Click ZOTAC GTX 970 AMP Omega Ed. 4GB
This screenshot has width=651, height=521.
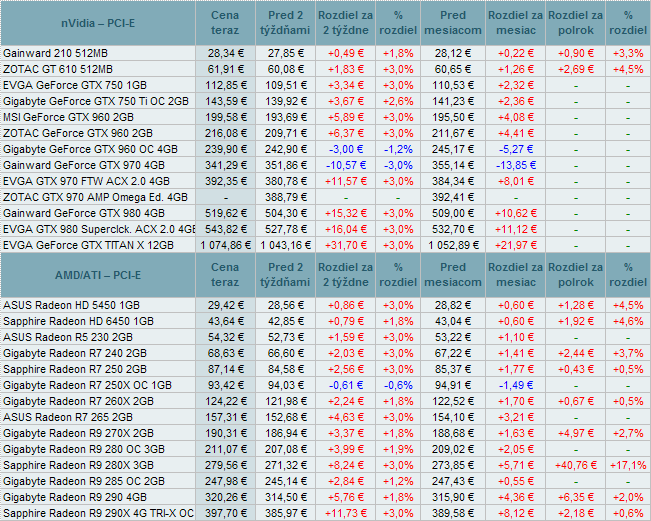(95, 197)
